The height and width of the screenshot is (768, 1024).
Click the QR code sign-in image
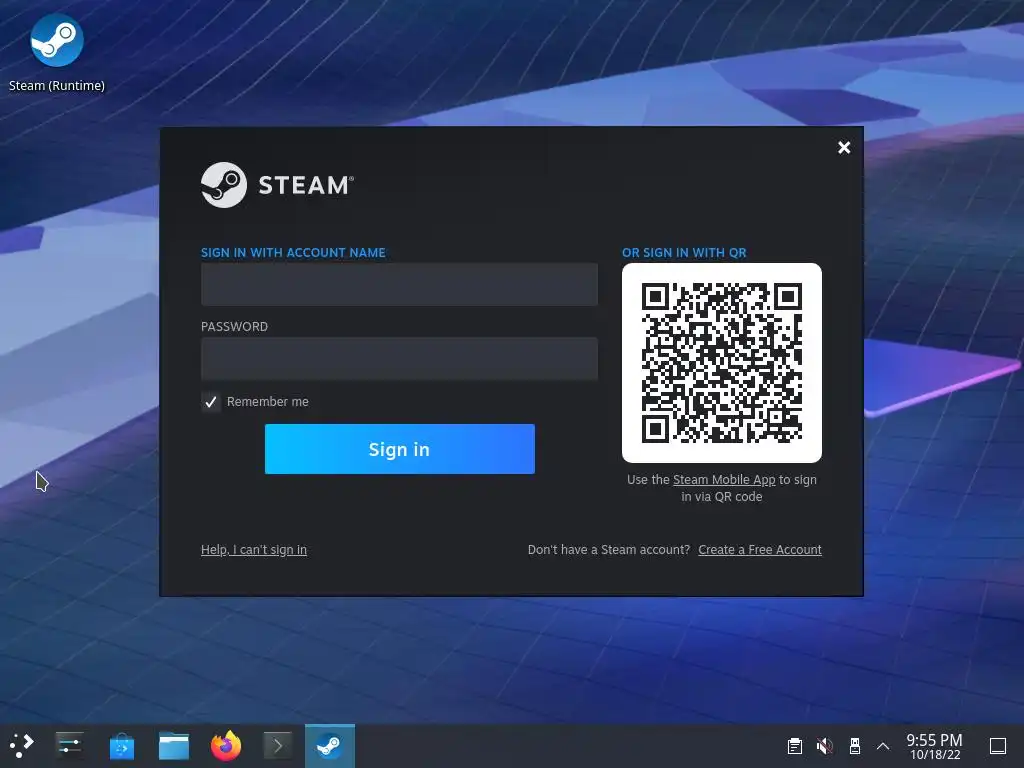coord(722,363)
